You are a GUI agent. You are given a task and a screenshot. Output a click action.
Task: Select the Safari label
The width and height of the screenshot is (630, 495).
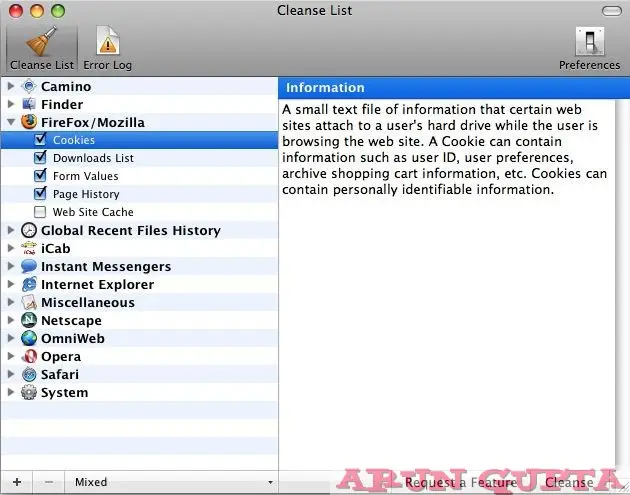(x=60, y=374)
